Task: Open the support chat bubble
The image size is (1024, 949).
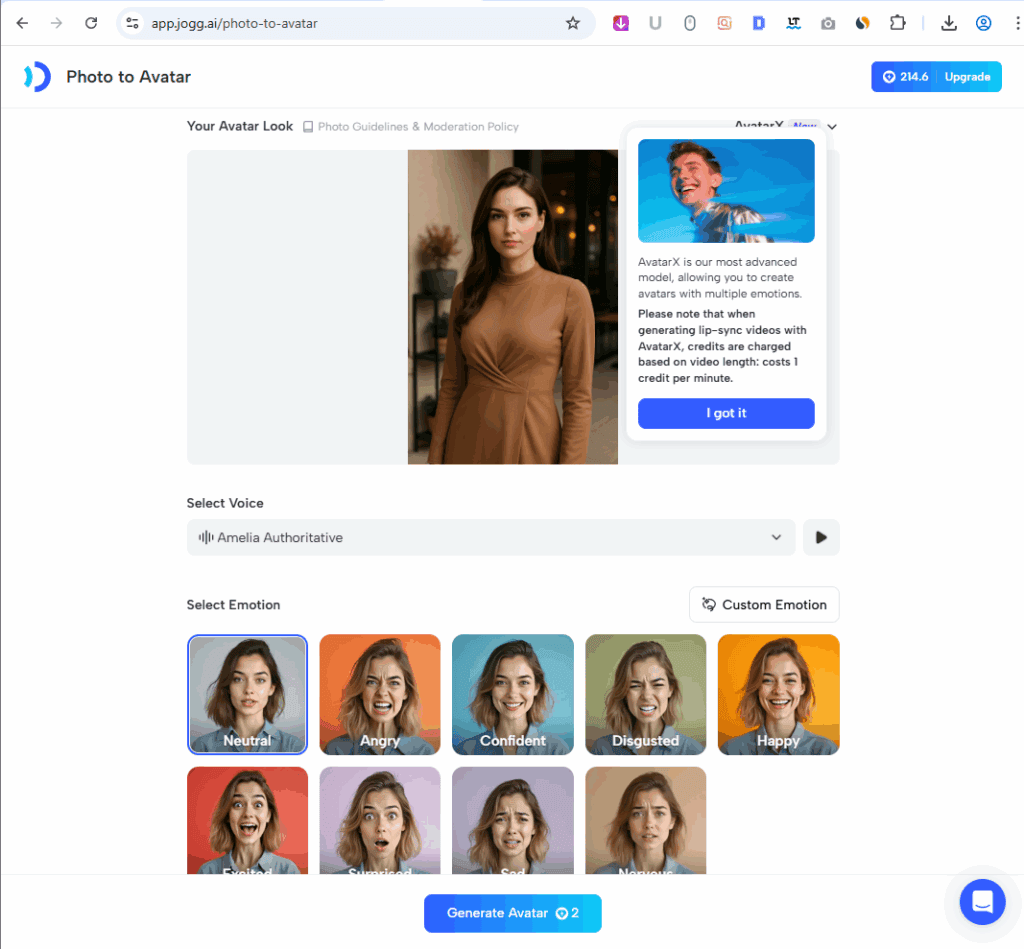Action: pyautogui.click(x=981, y=902)
